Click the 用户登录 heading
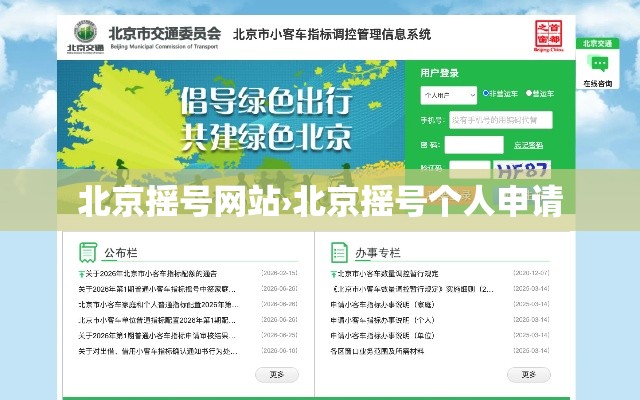 [440, 73]
